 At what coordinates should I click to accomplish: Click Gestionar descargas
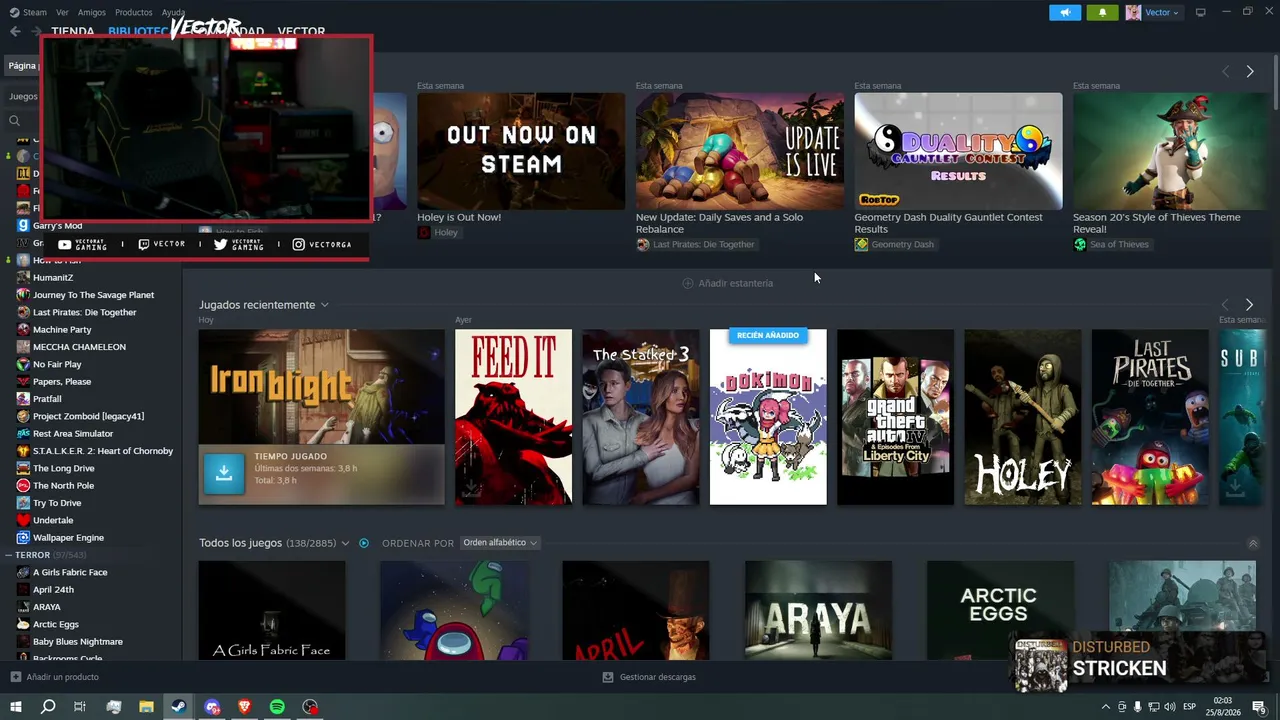(x=658, y=677)
